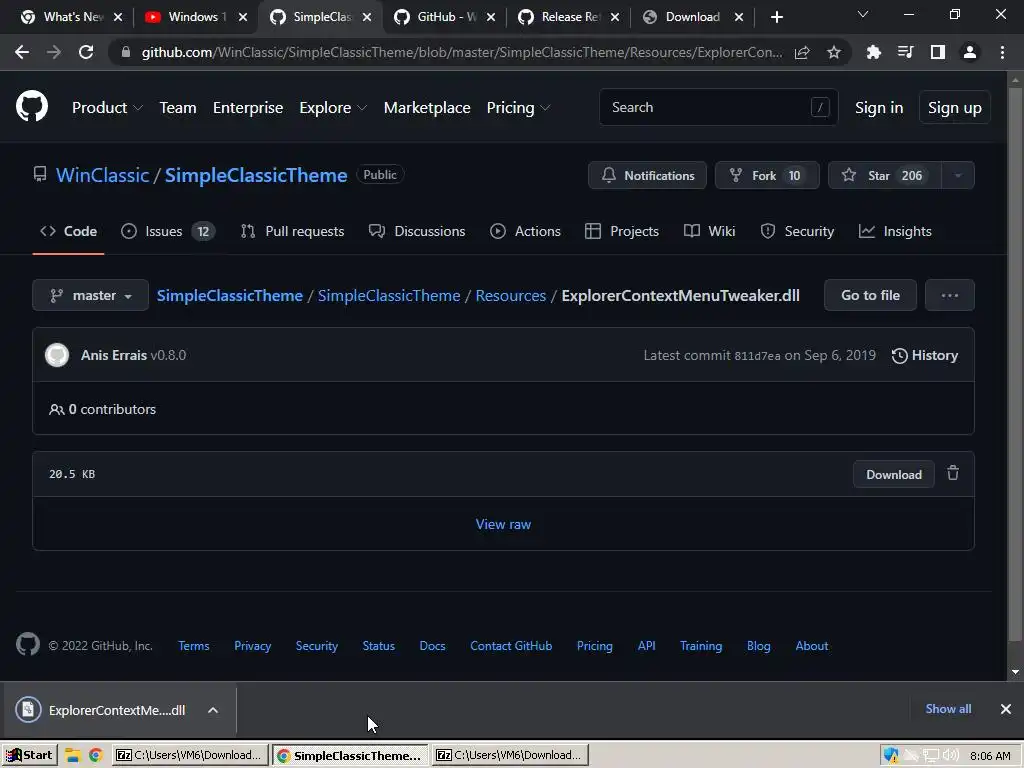Click the Sign up button
The image size is (1024, 768).
954,108
